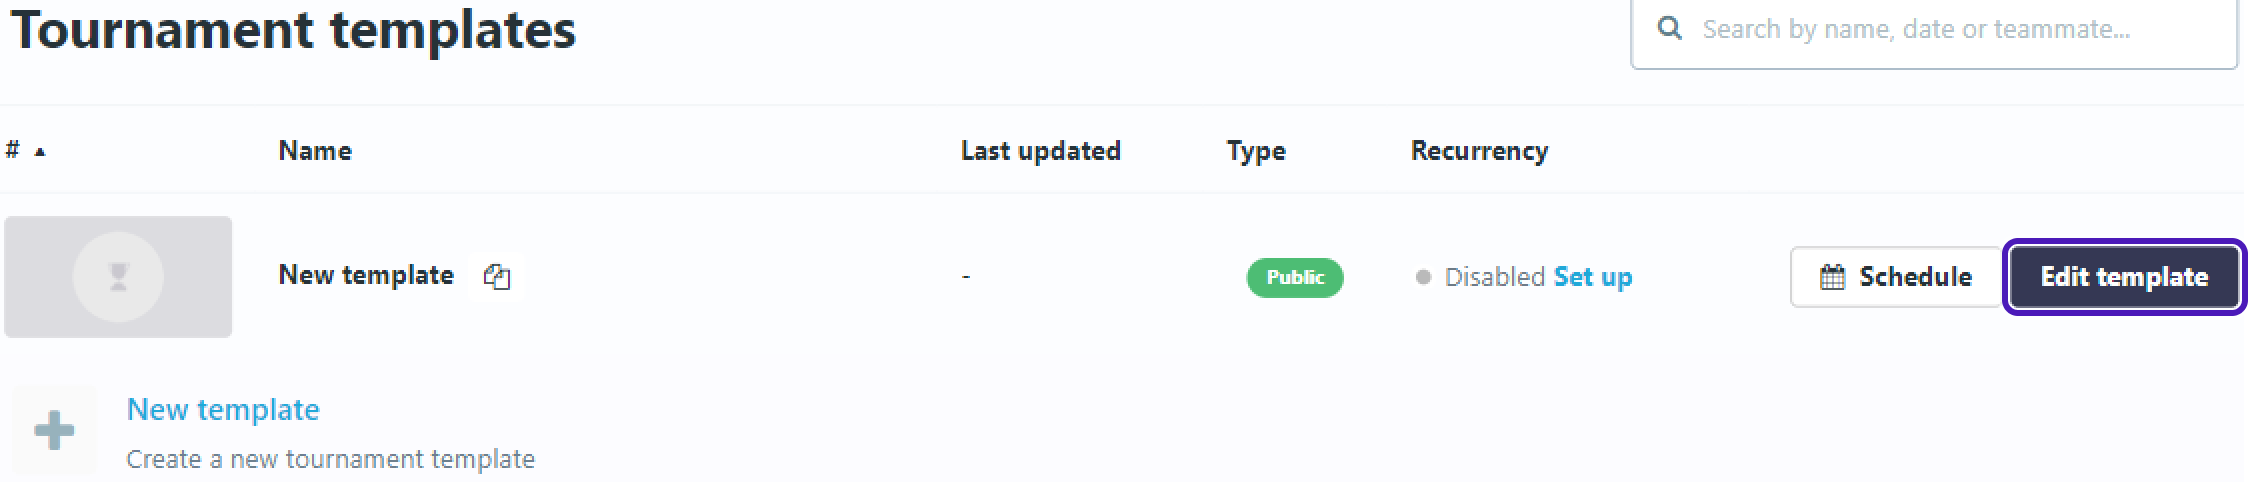The width and height of the screenshot is (2256, 482).
Task: Open the trophy template thumbnail
Action: [x=118, y=277]
